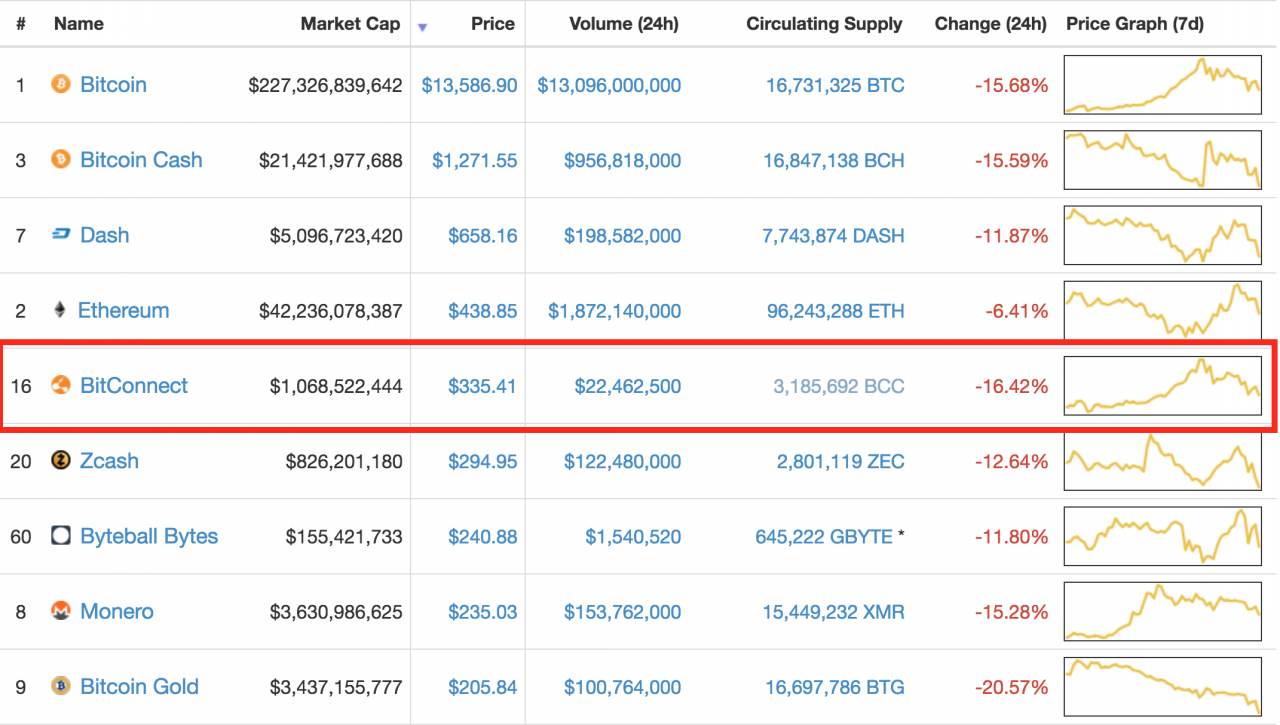Open the Byteball Bytes link
Image resolution: width=1280 pixels, height=725 pixels.
point(149,536)
